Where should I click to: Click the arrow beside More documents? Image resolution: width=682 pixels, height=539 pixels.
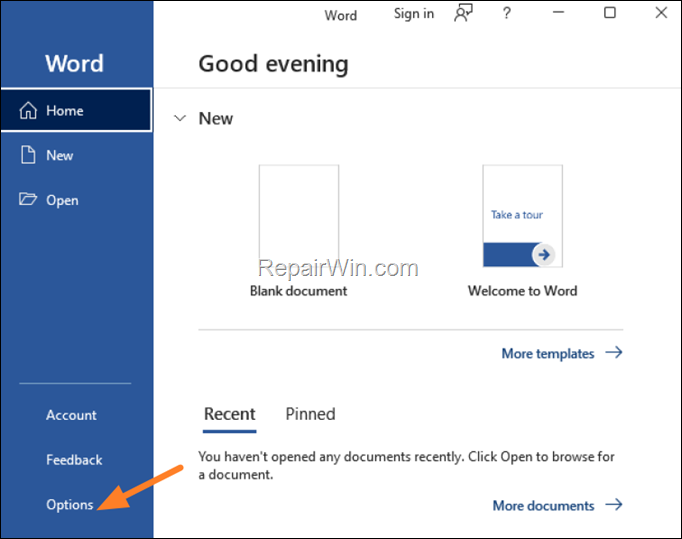tap(614, 505)
